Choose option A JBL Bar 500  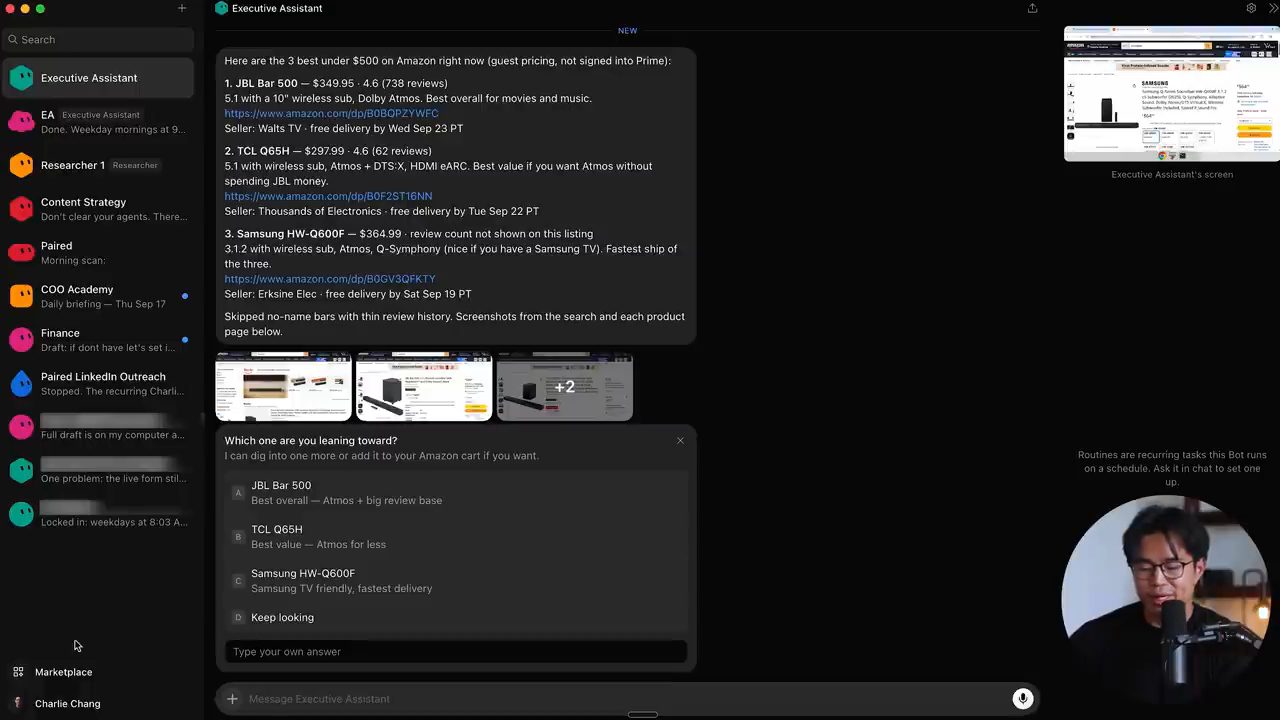pyautogui.click(x=456, y=493)
